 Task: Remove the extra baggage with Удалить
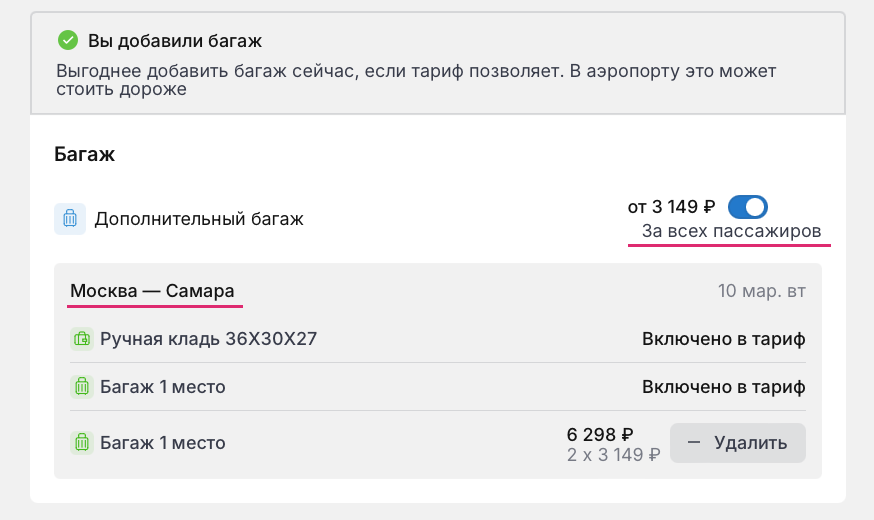[x=737, y=443]
